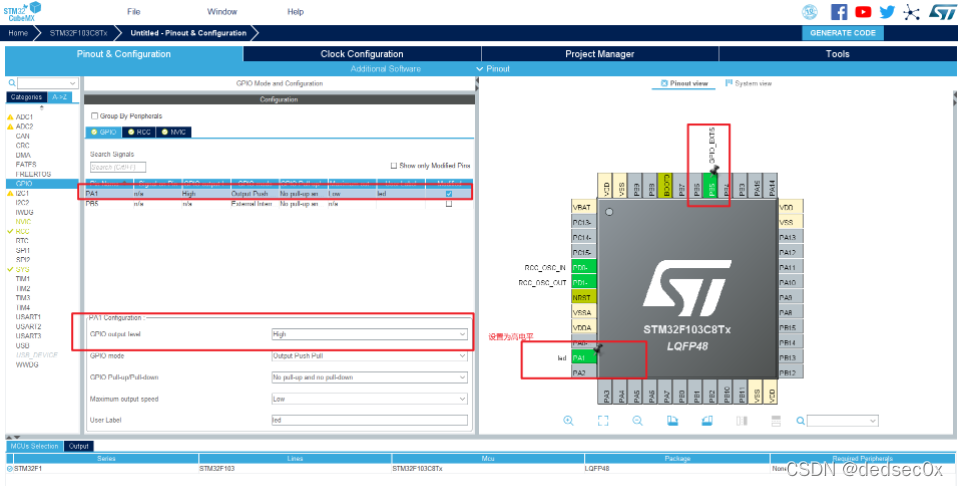
Task: Zoom out on the chip pinout
Action: coord(637,421)
